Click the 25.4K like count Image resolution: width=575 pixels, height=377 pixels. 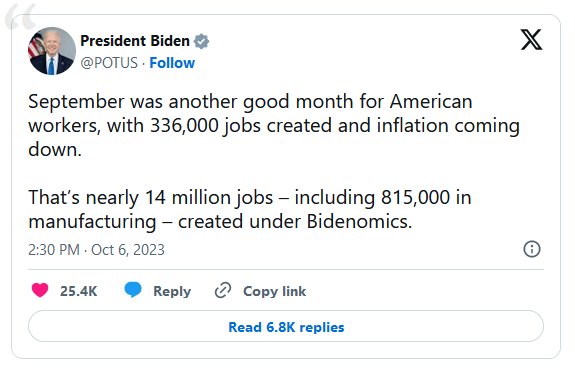78,291
